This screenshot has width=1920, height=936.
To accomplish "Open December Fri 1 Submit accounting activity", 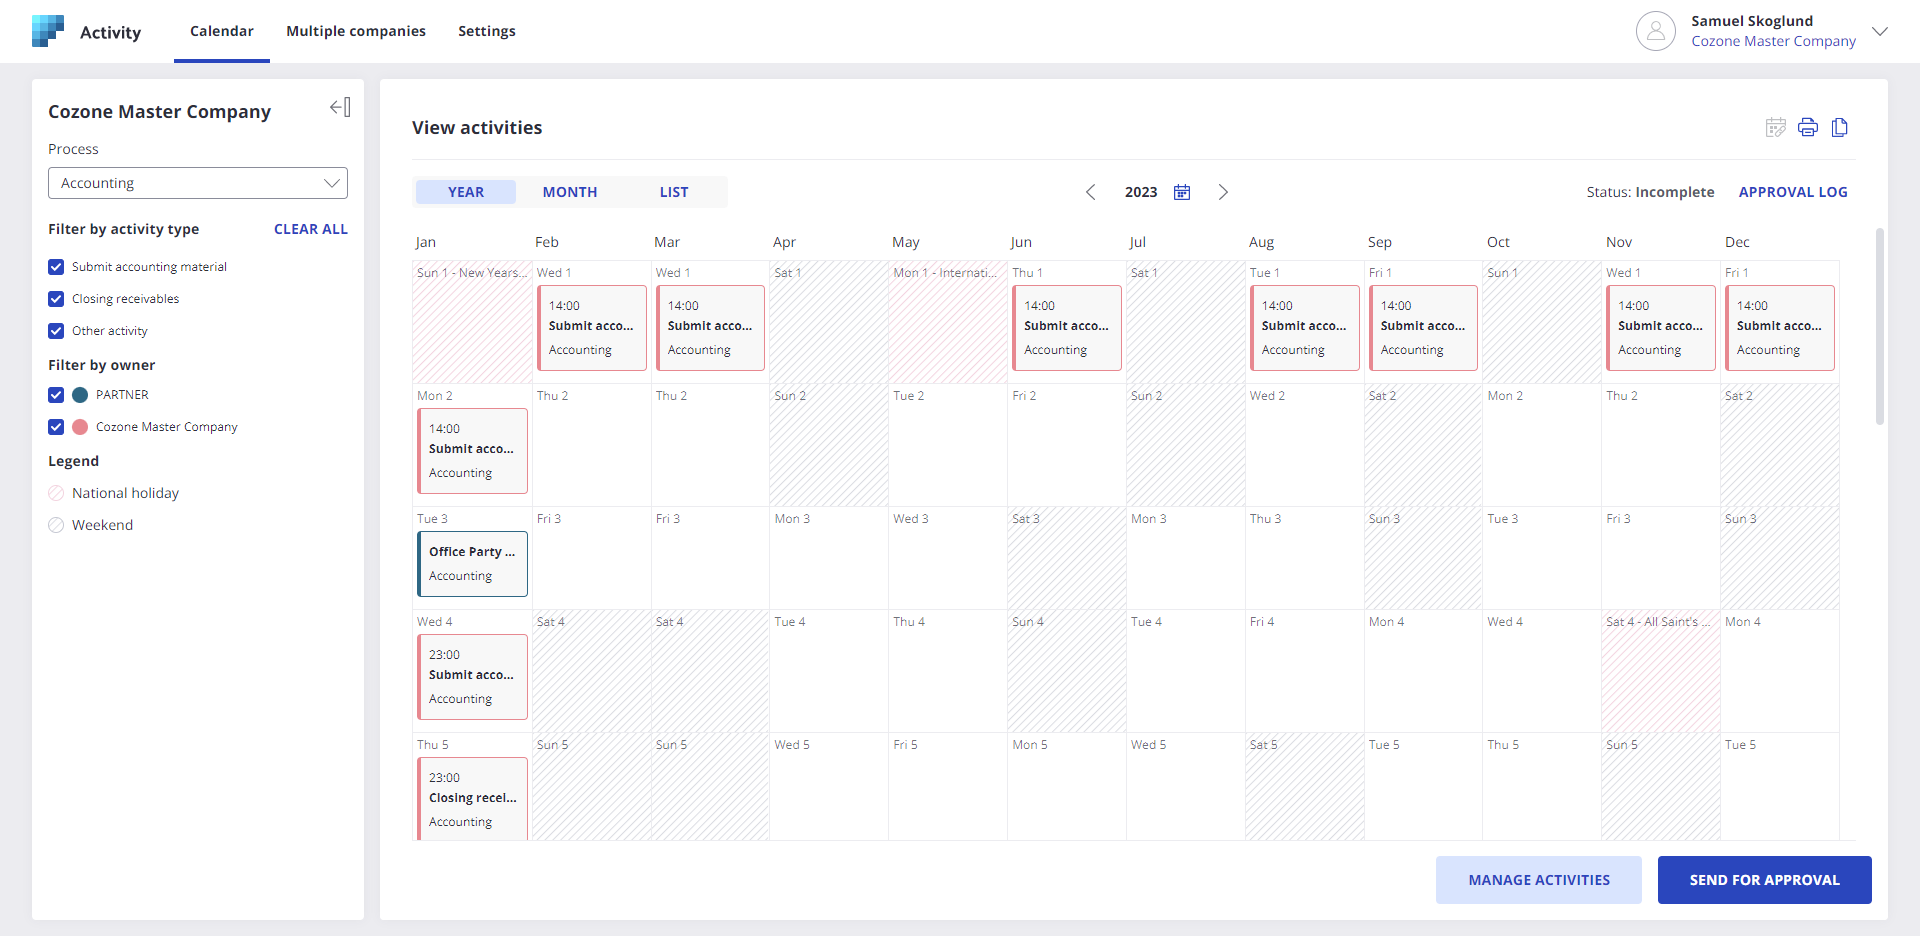I will 1780,328.
